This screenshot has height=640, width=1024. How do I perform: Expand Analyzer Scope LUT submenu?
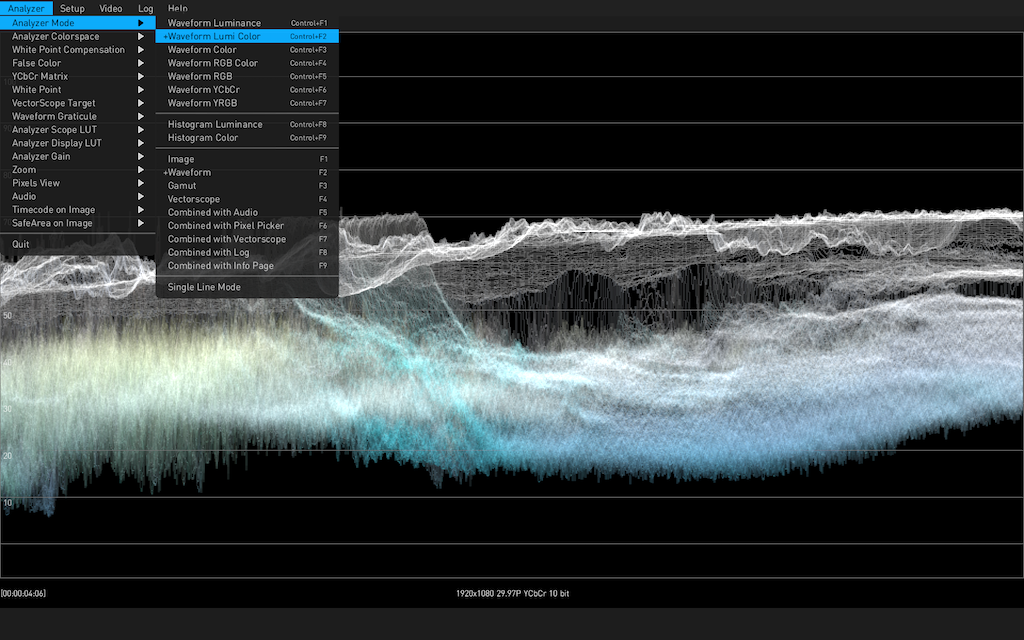[x=54, y=130]
